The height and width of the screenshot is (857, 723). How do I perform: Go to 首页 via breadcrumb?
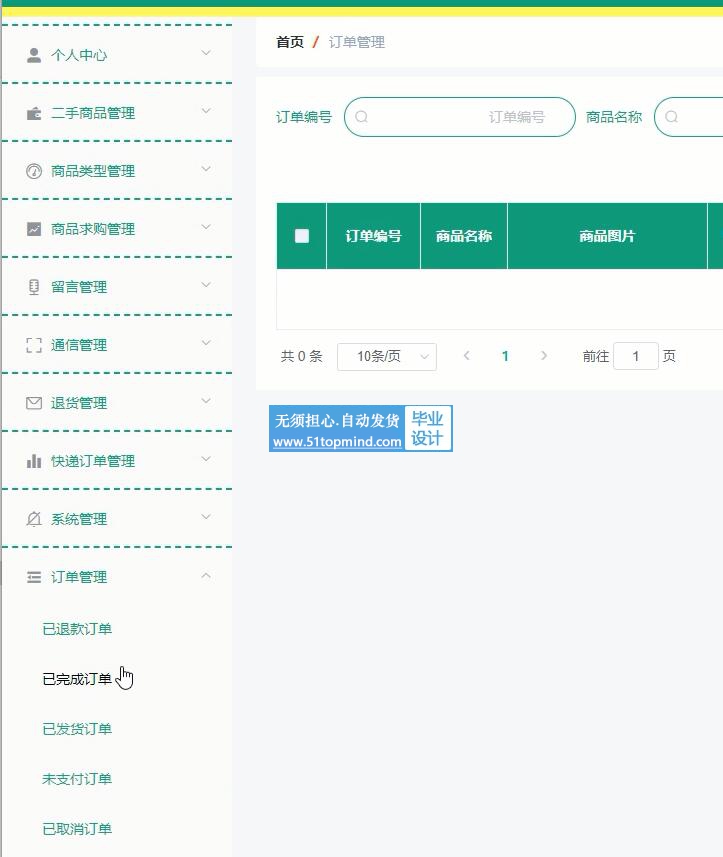coord(290,42)
